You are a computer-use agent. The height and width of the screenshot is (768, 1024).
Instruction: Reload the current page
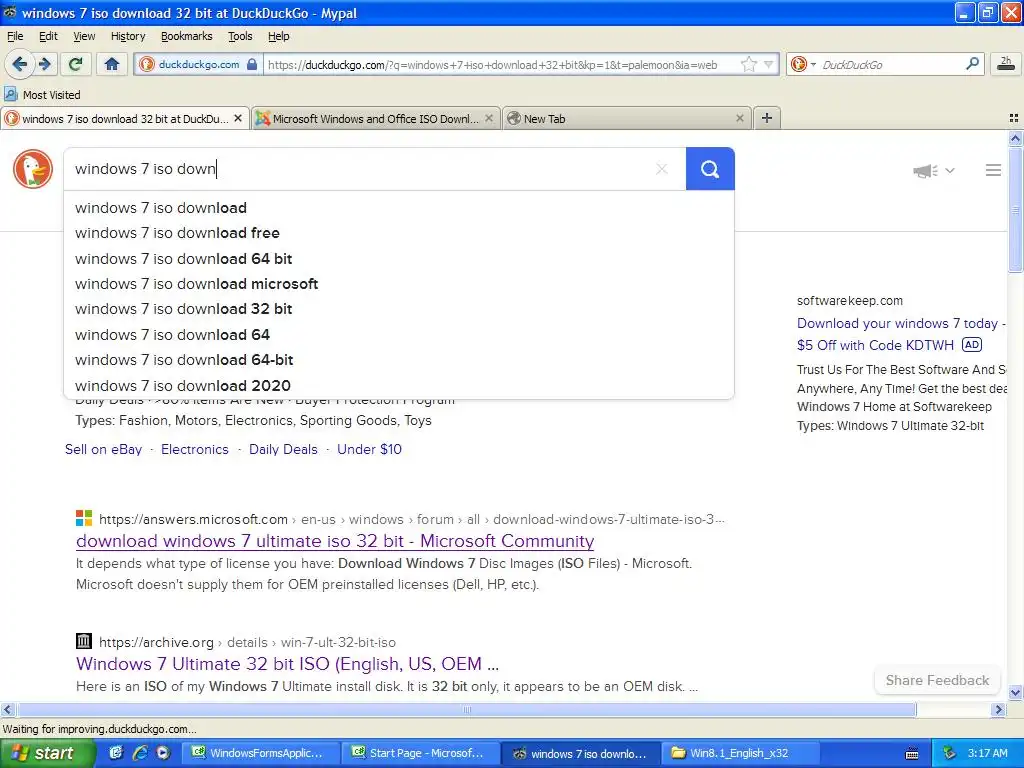pos(76,64)
